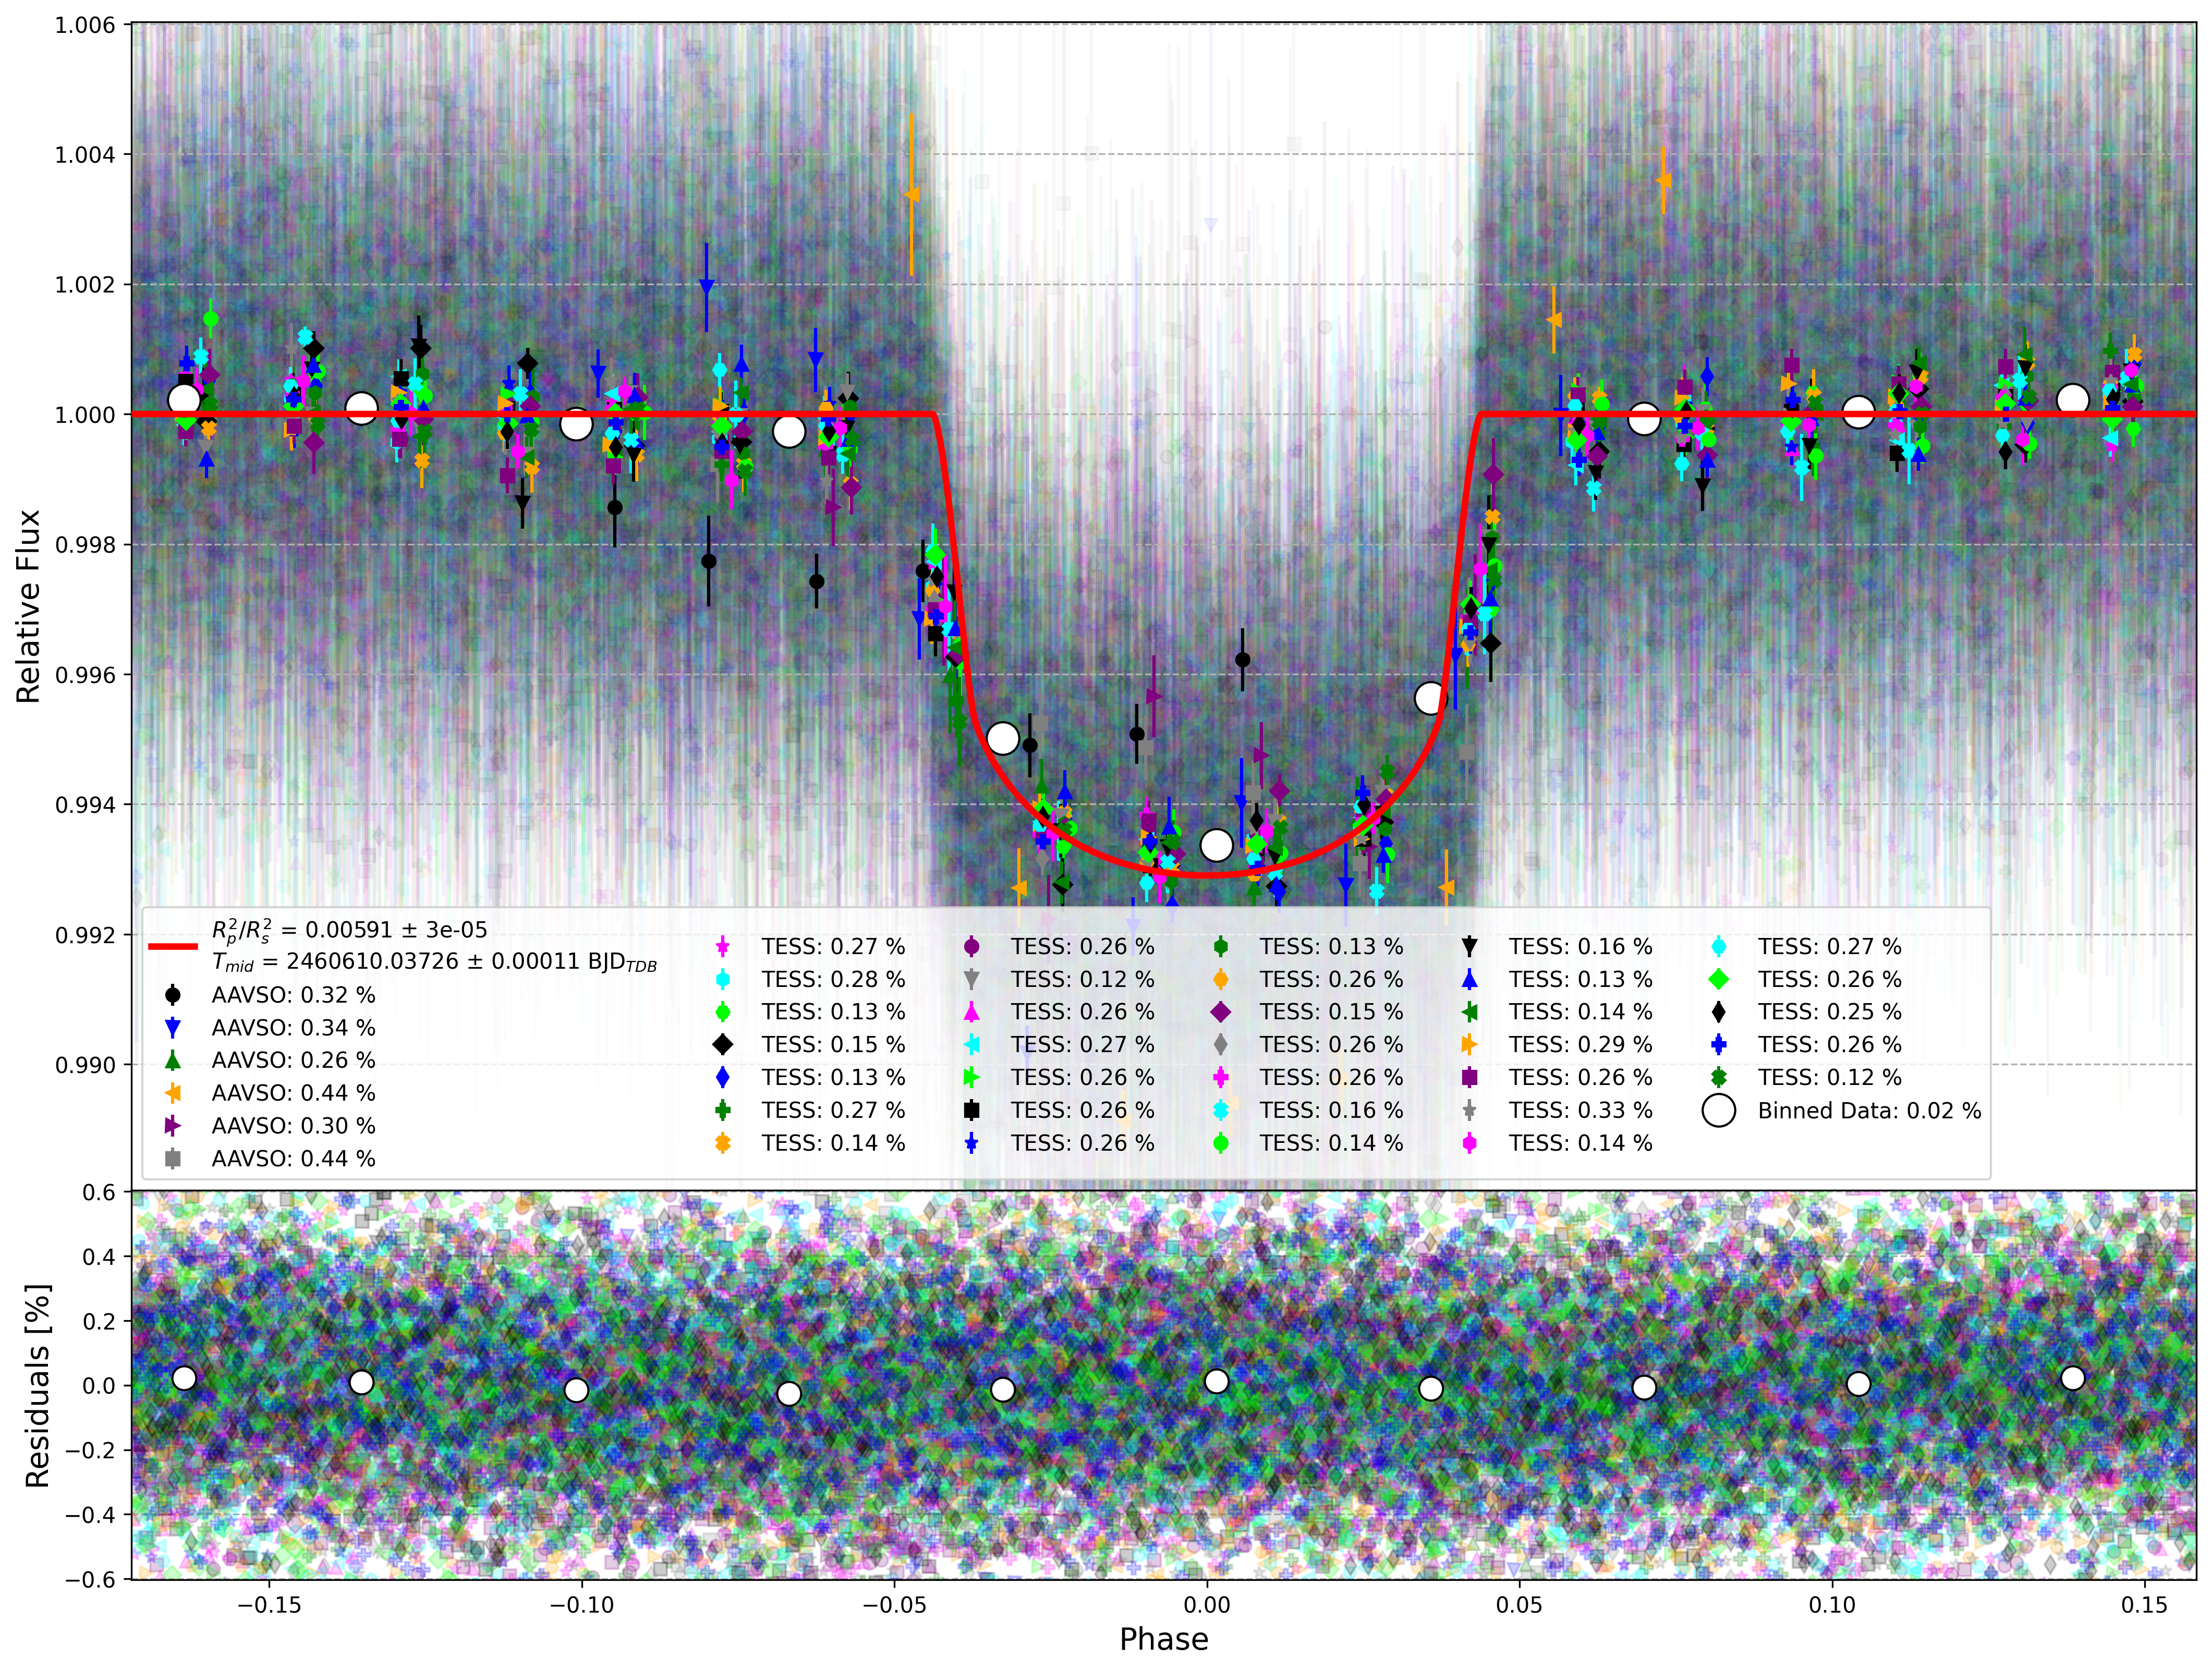The image size is (2212, 1671).
Task: Click the white circle Binned Data legend marker
Action: click(x=1718, y=1111)
